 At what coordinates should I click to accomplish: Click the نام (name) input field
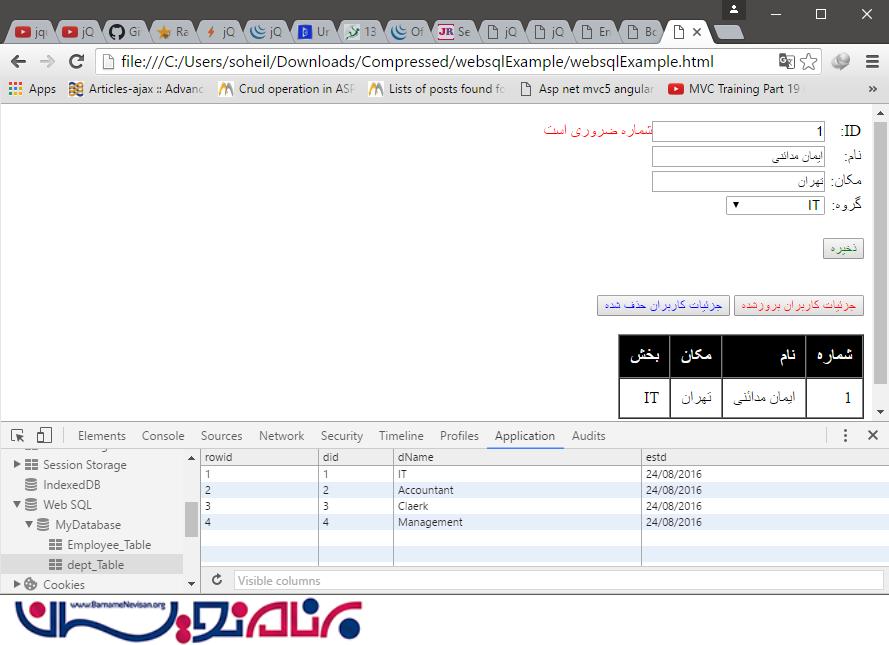pos(738,156)
